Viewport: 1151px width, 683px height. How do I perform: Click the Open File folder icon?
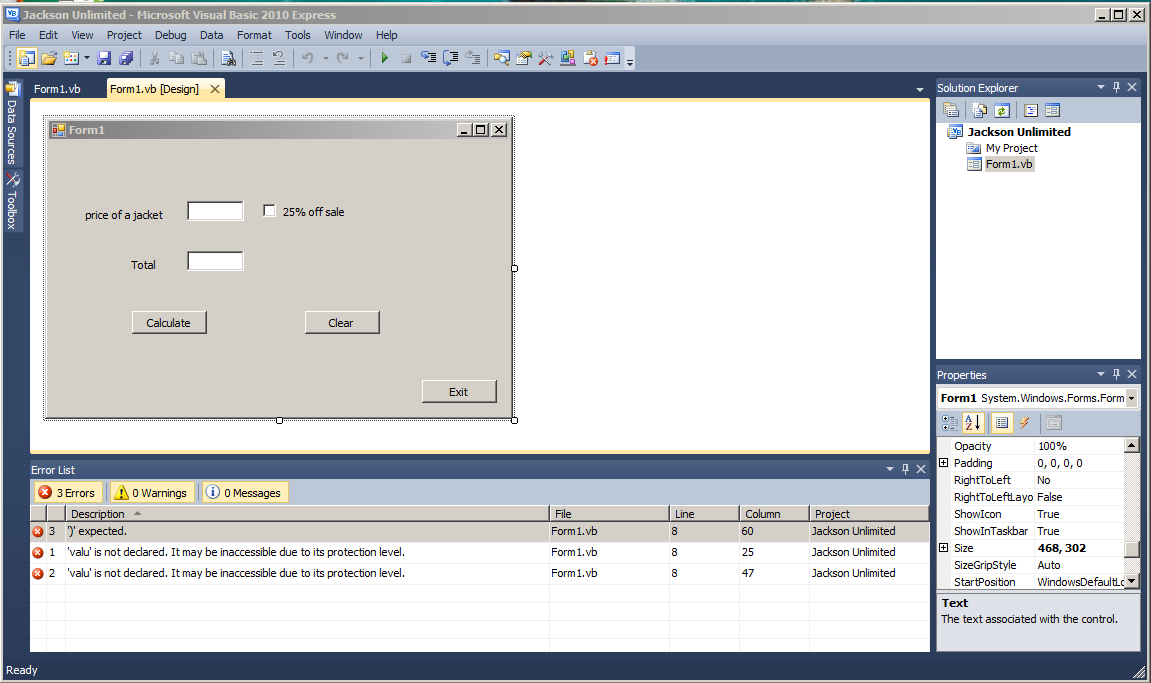pos(49,58)
